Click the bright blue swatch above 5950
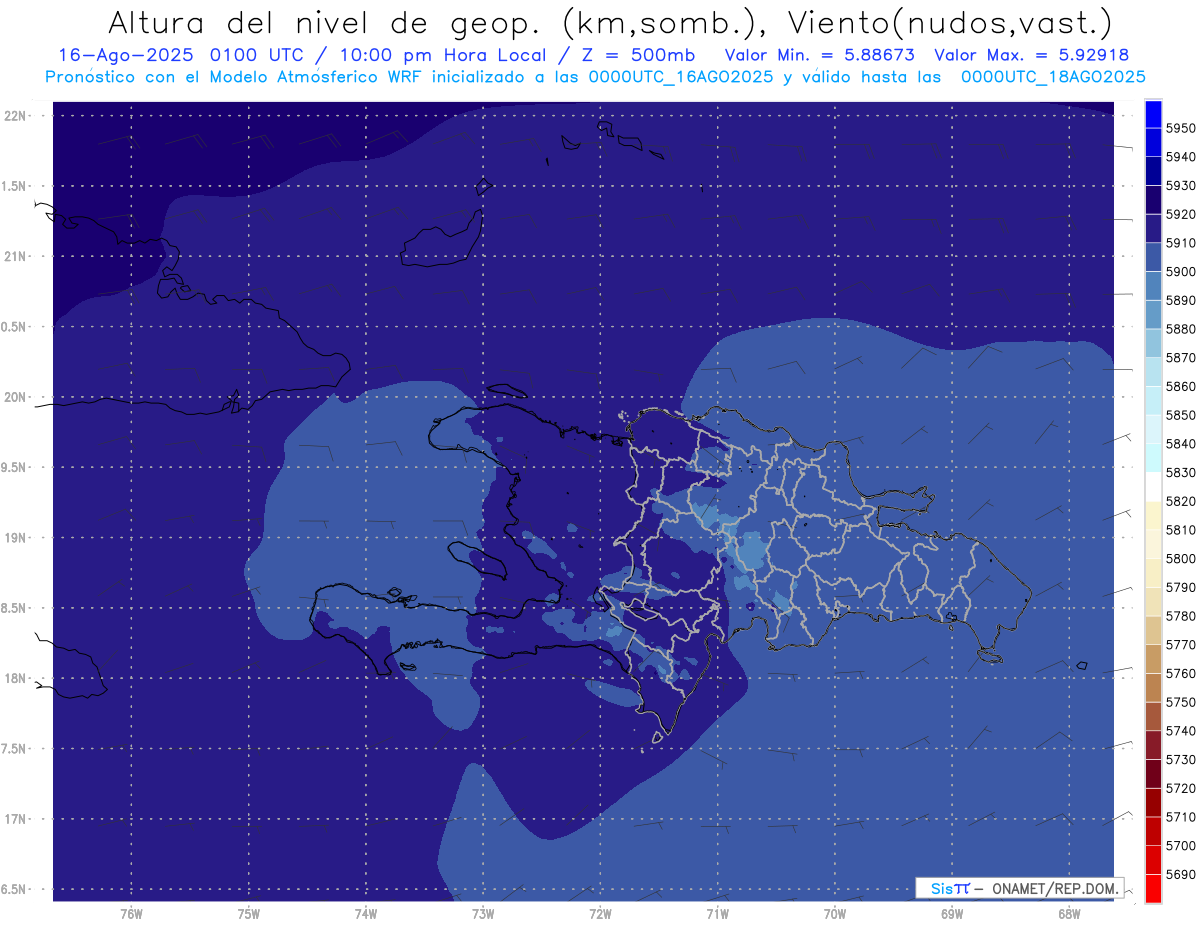This screenshot has width=1200, height=927. pos(1153,113)
